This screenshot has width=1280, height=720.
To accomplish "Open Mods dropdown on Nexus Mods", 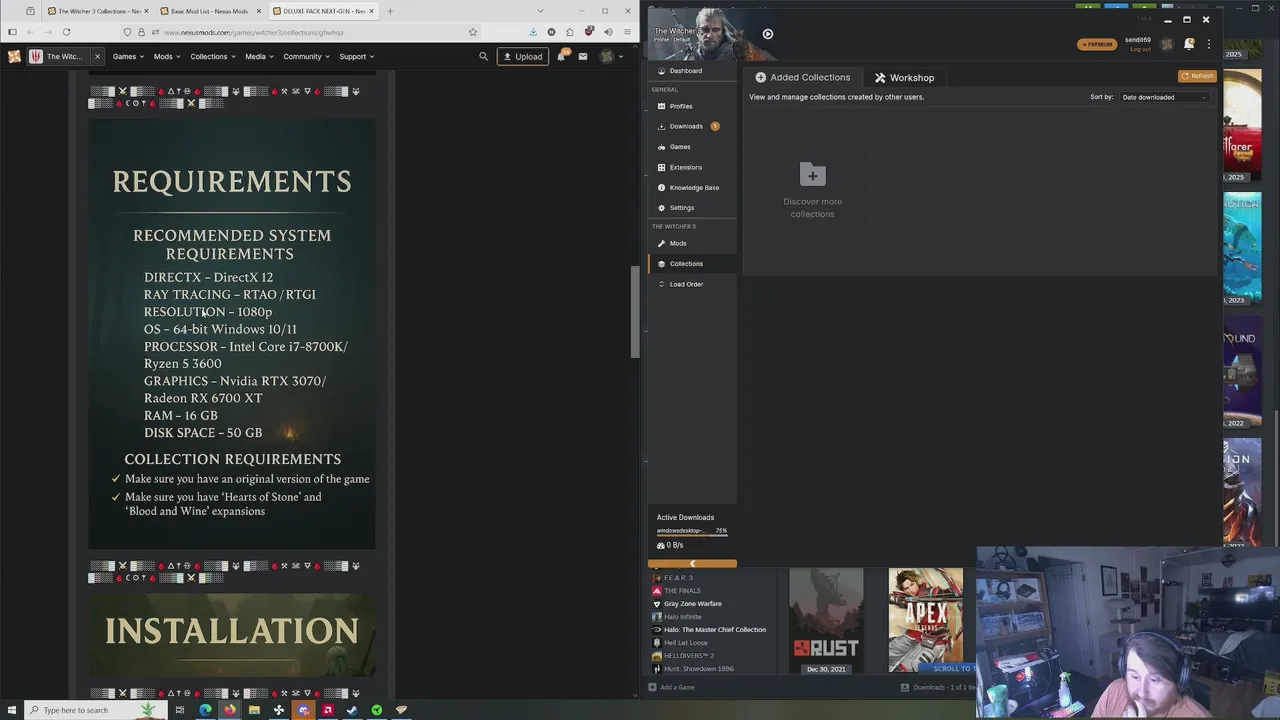I will pos(167,57).
